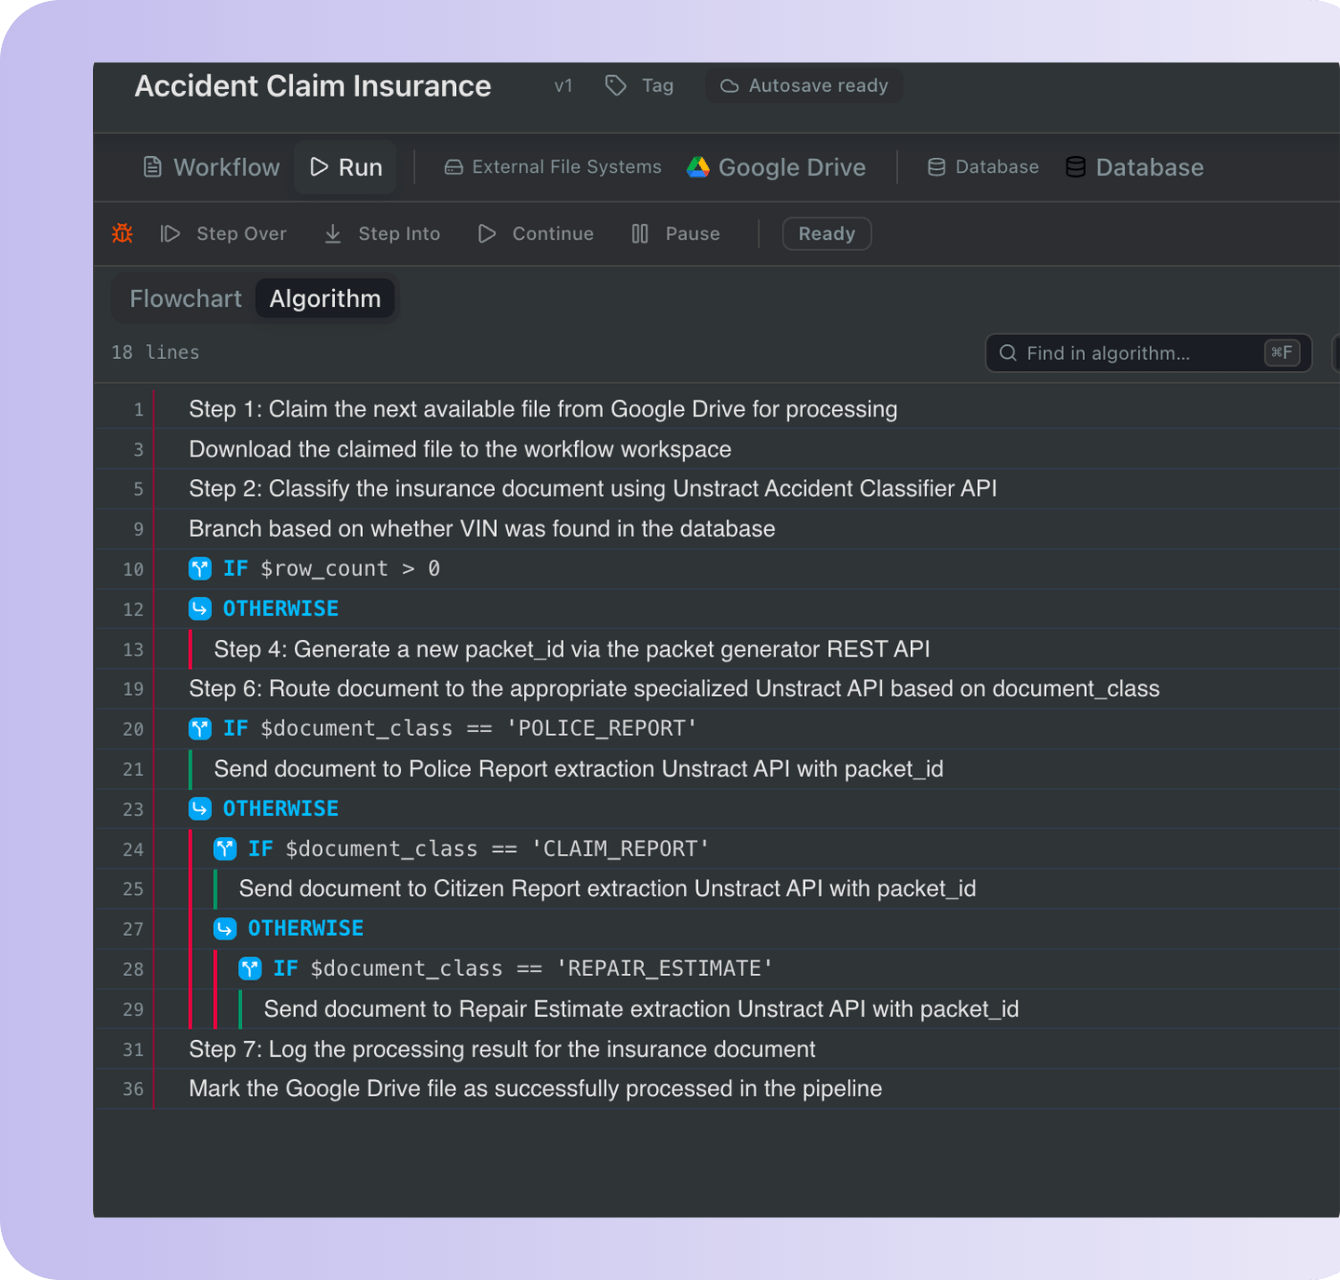Screen dimensions: 1340x1280
Task: Click the External File Systems label
Action: (x=567, y=167)
